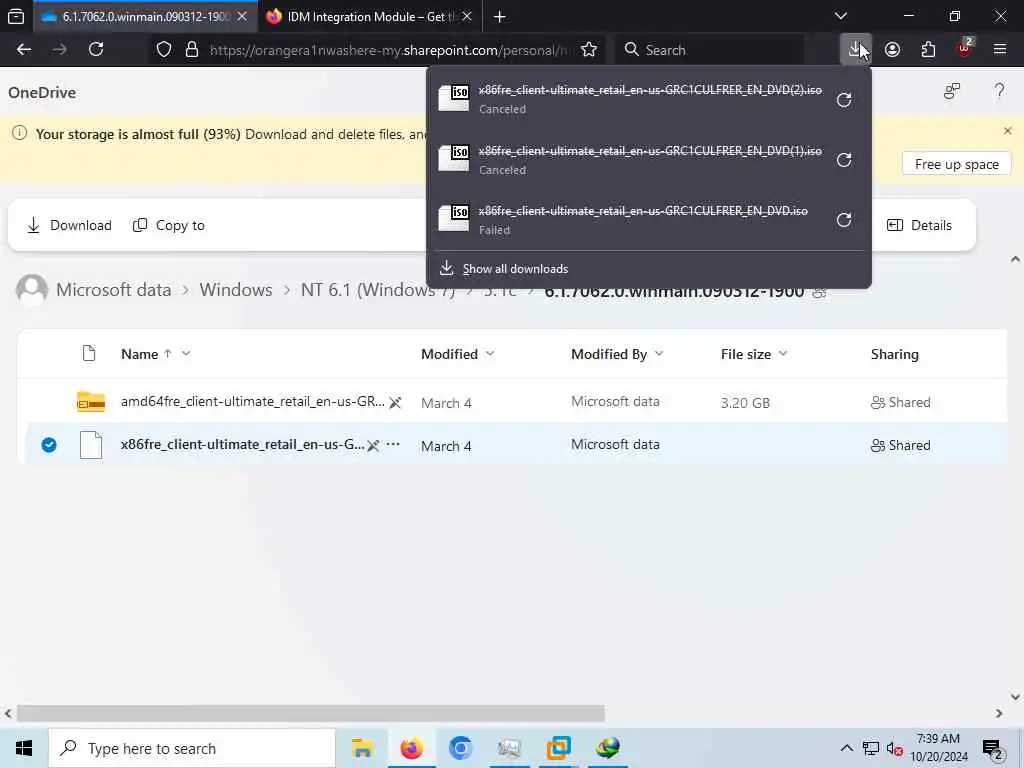Viewport: 1024px width, 768px height.
Task: Click iso file icon of failed DVD.iso
Action: (454, 219)
